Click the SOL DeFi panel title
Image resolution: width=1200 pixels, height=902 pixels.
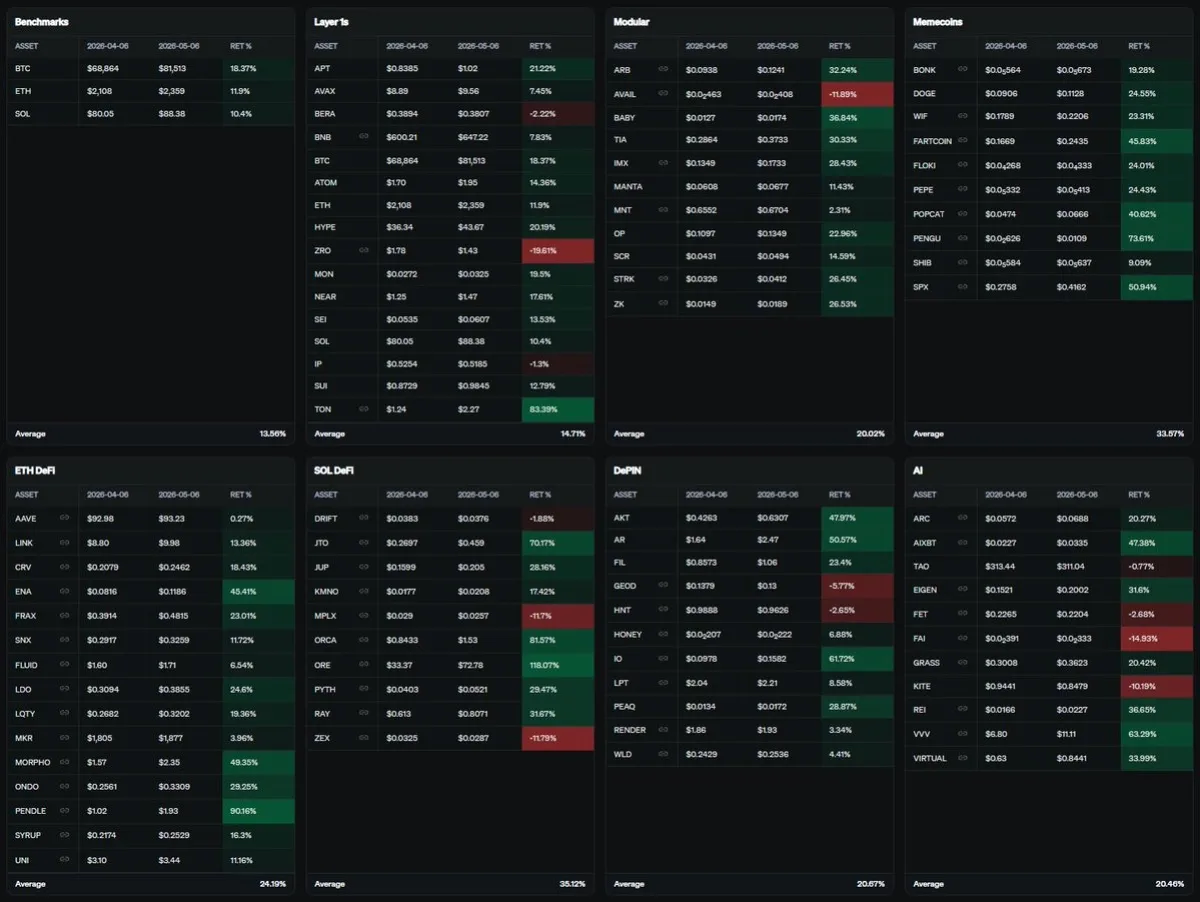[x=334, y=470]
